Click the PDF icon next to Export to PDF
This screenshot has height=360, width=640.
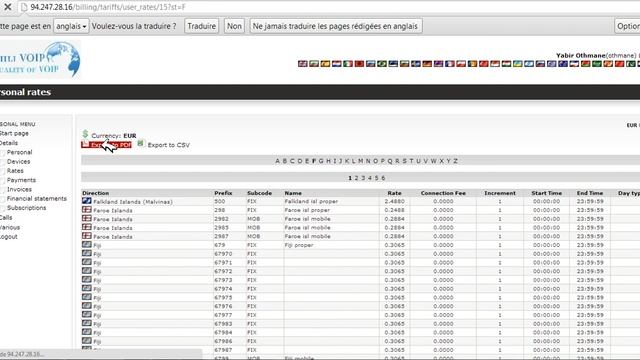tap(85, 144)
